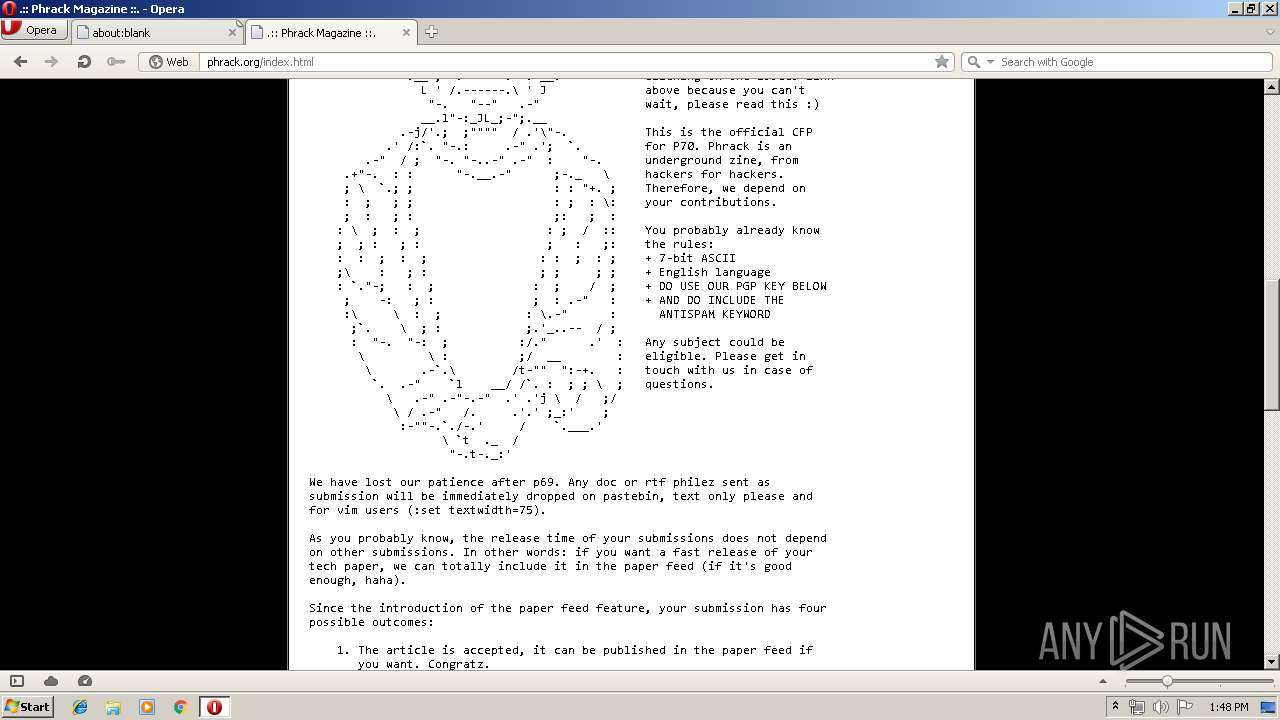This screenshot has width=1280, height=720.
Task: Select Opera taskbar button
Action: click(214, 707)
